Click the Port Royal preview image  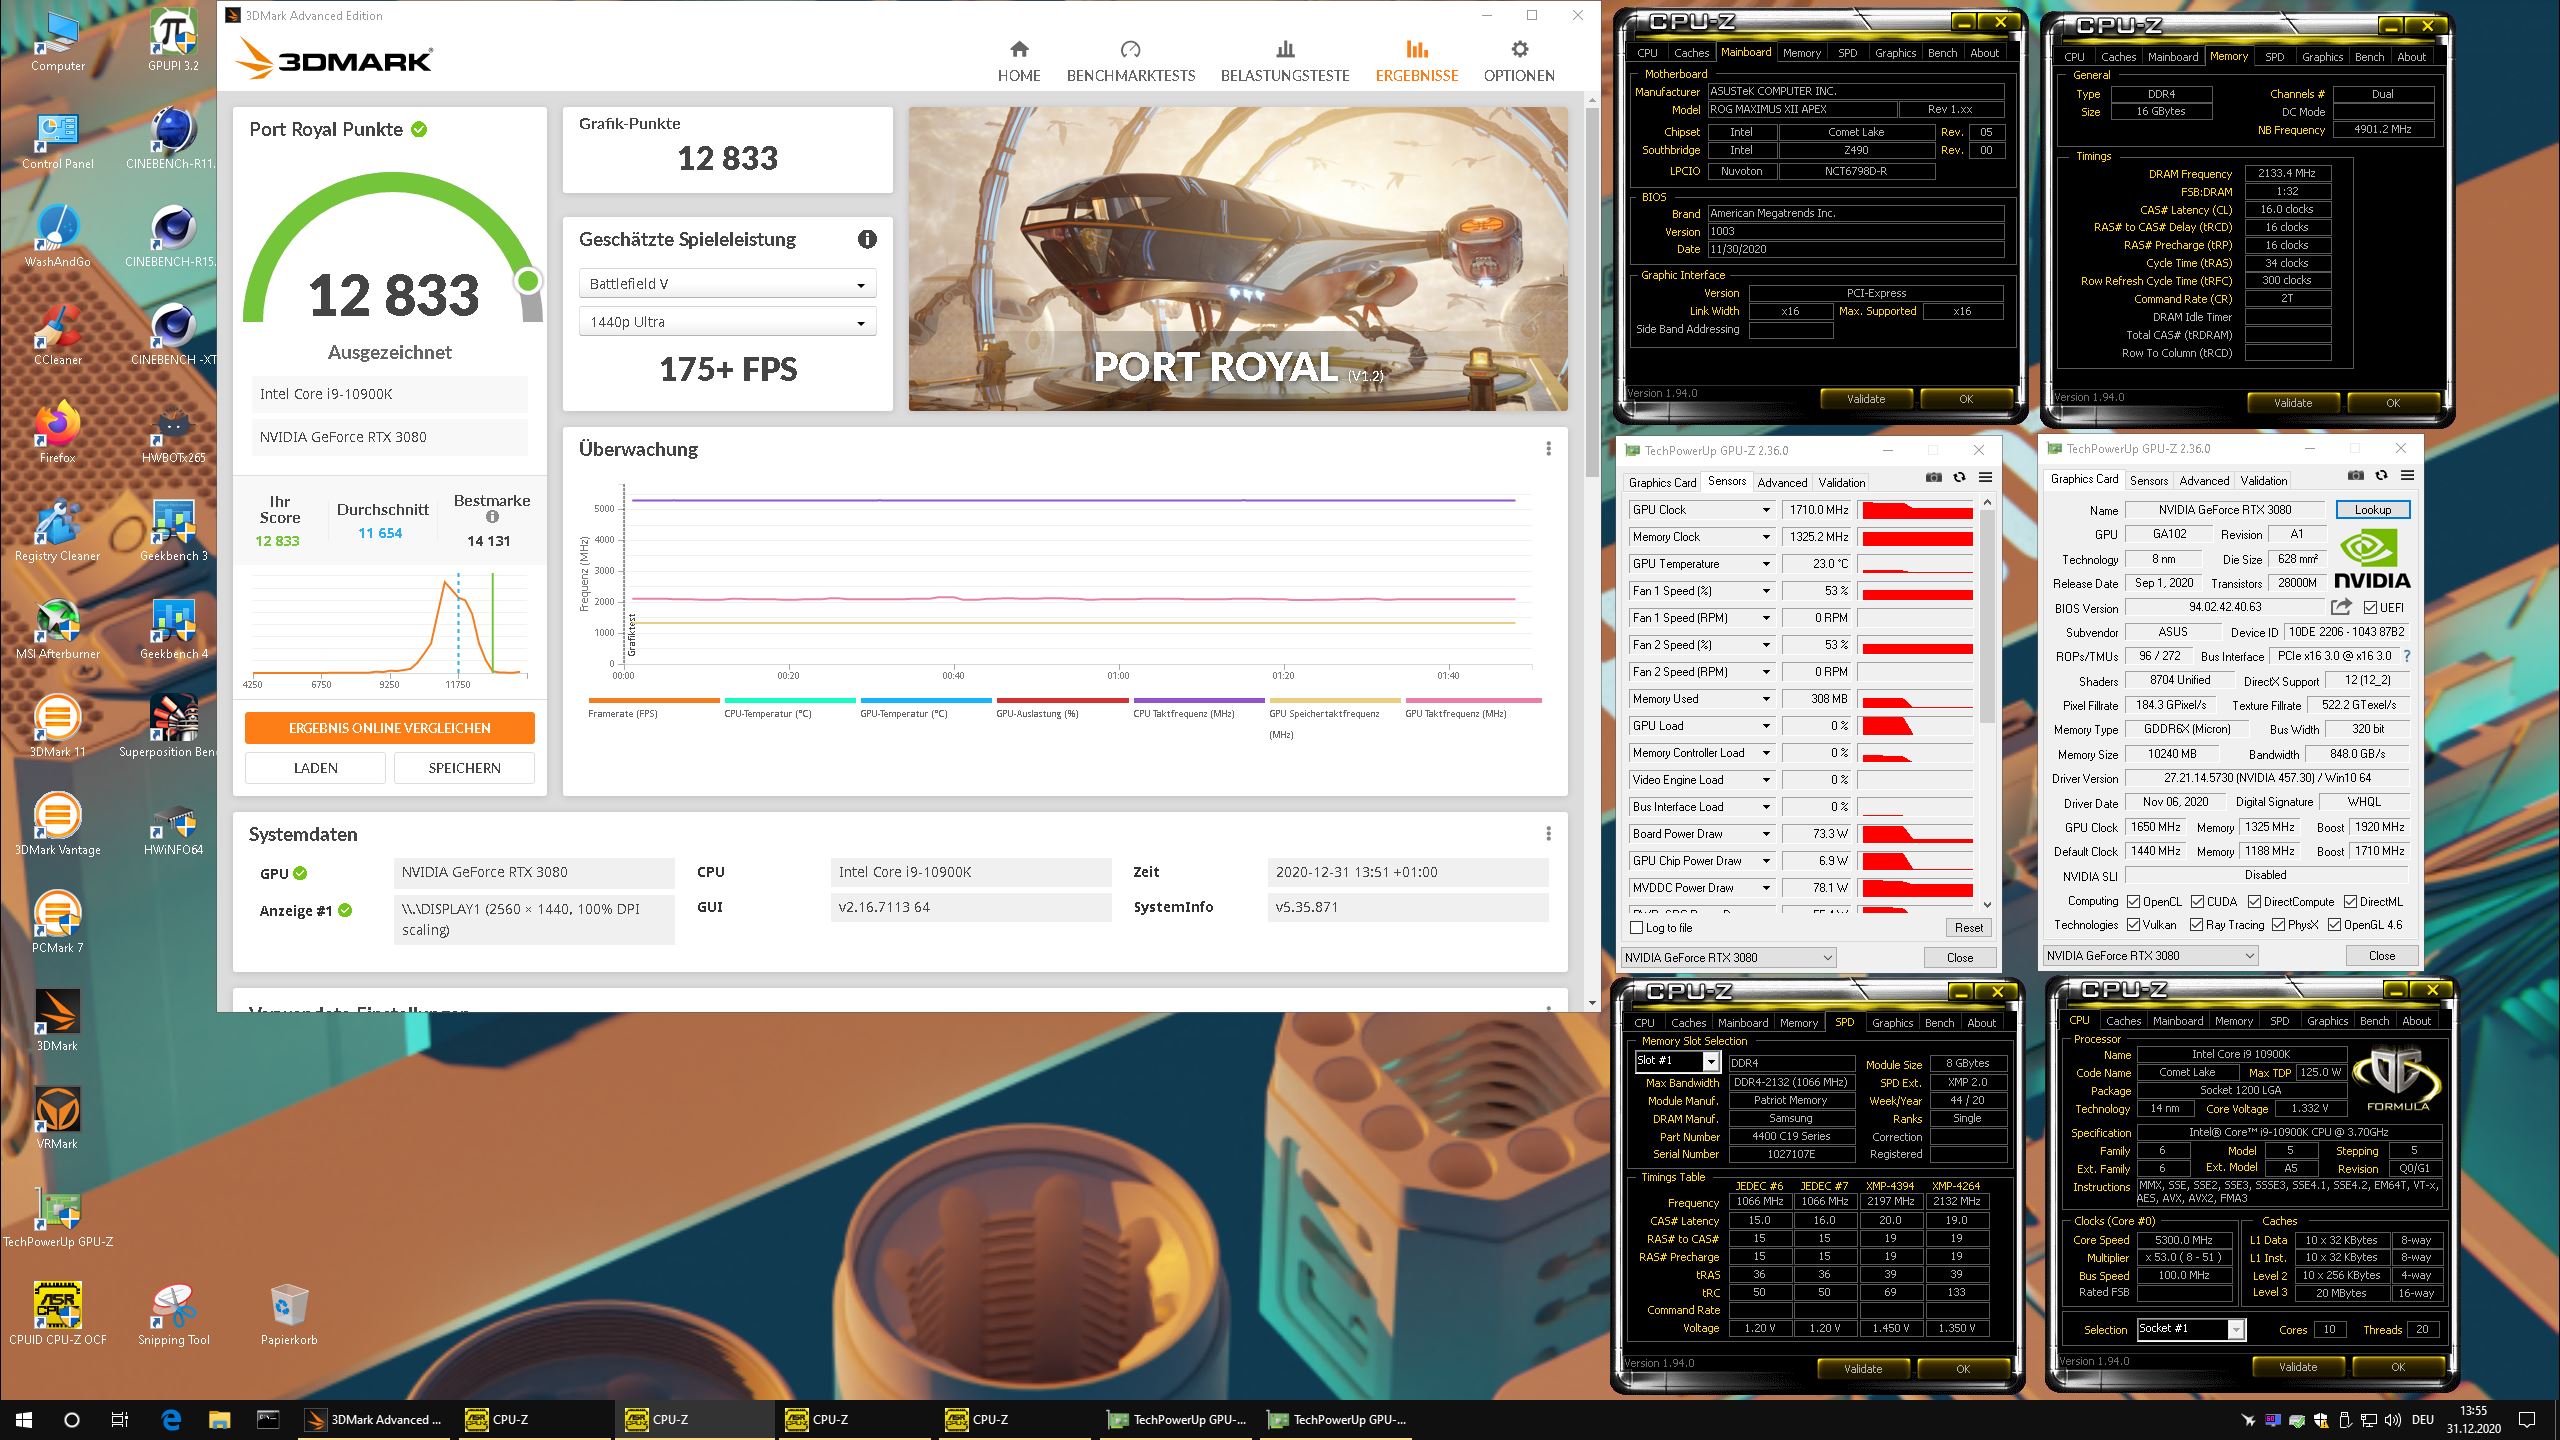pos(1238,258)
